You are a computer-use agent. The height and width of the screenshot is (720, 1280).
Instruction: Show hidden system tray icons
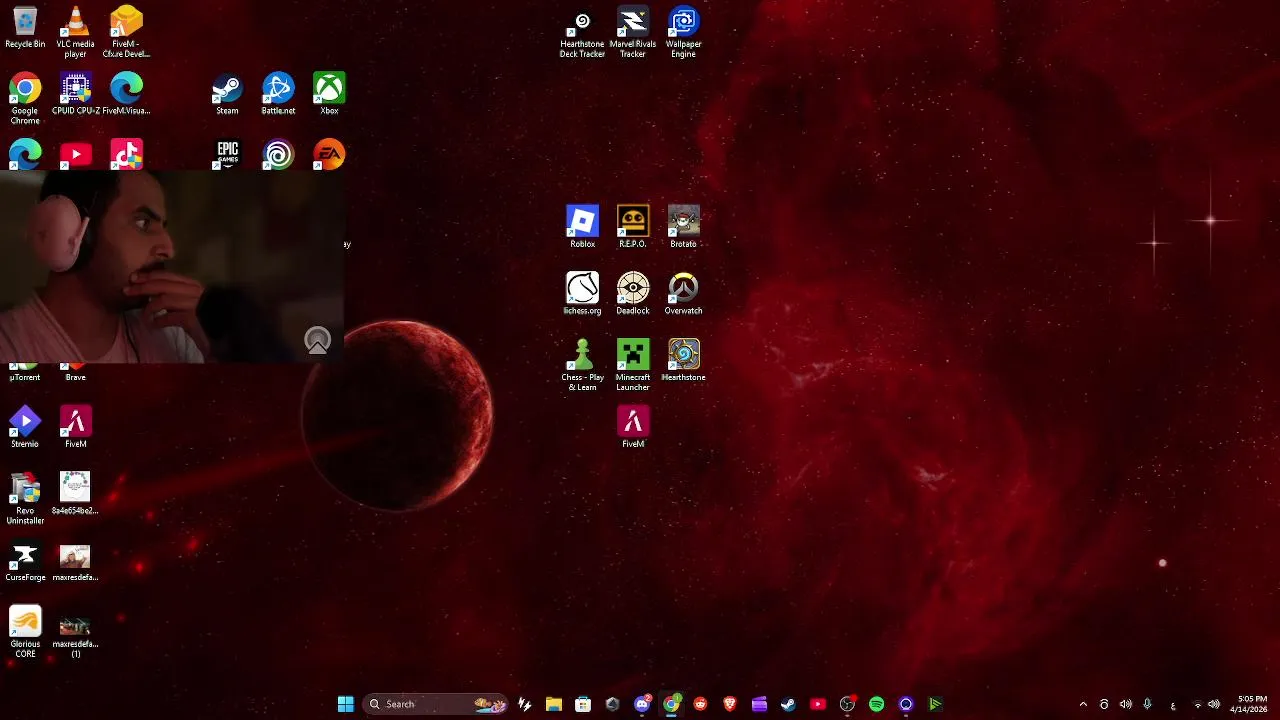pyautogui.click(x=1083, y=704)
